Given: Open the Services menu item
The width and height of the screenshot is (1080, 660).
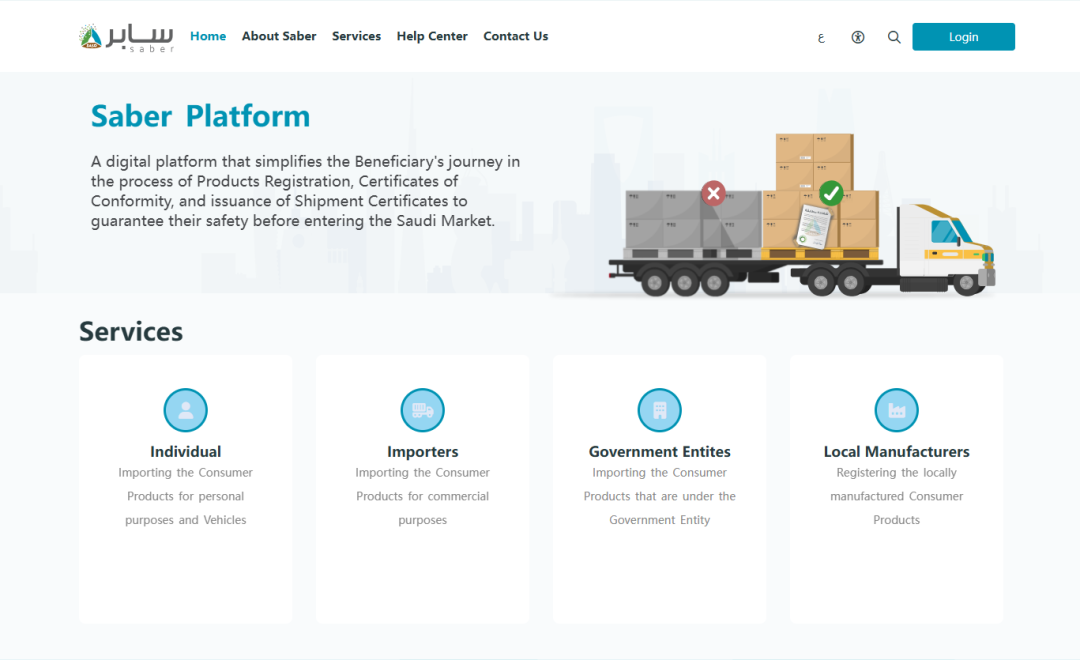Looking at the screenshot, I should pyautogui.click(x=356, y=37).
